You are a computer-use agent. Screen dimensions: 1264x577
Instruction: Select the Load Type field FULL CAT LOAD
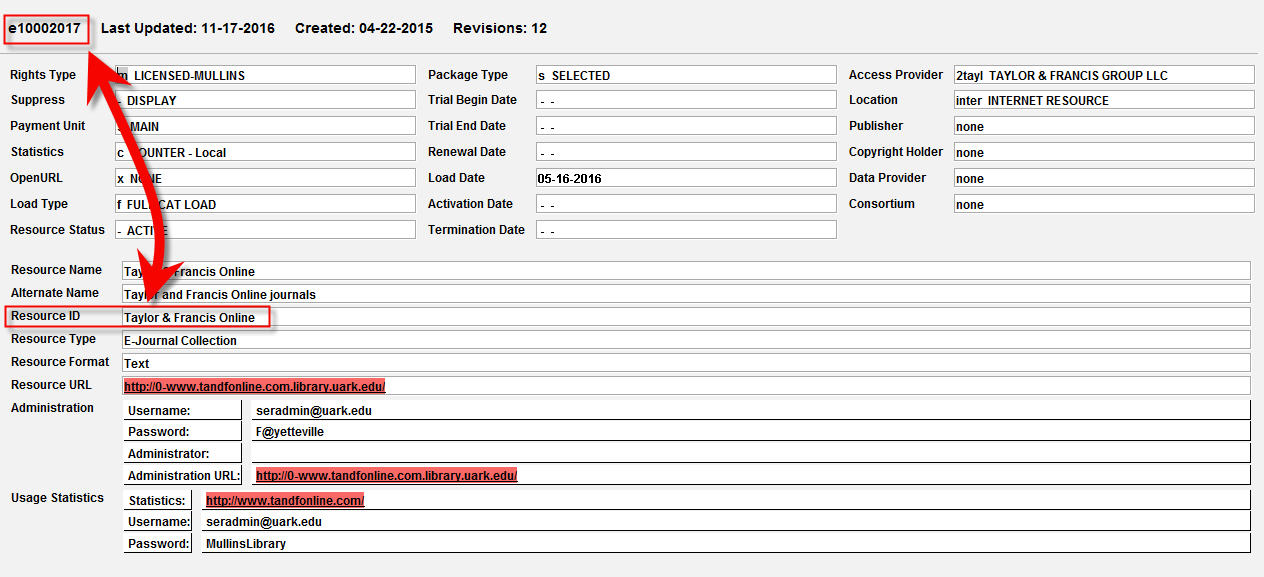coord(265,204)
